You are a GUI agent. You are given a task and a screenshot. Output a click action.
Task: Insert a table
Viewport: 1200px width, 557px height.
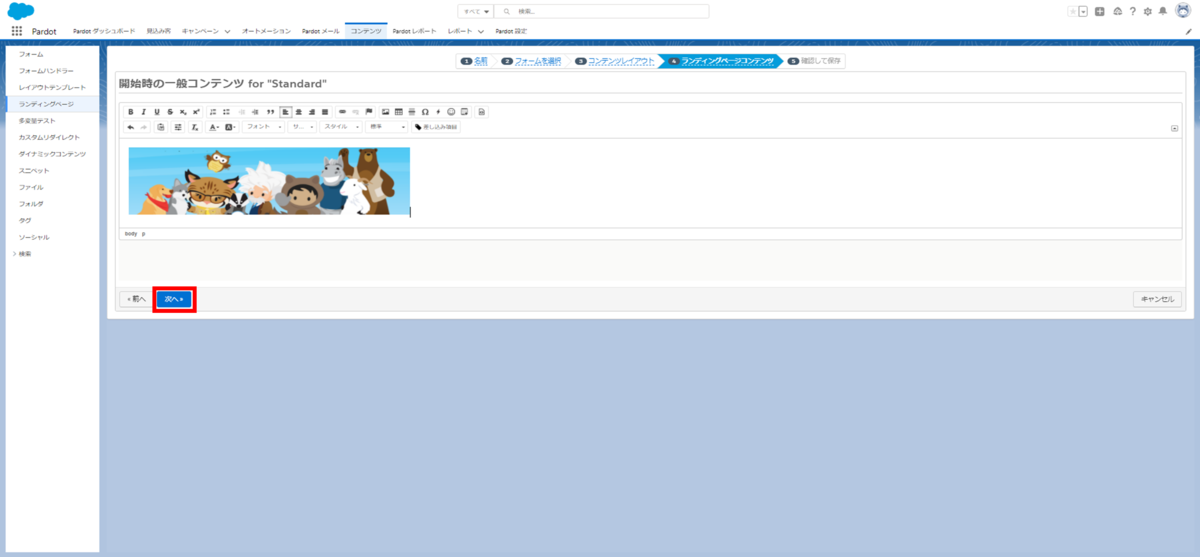pyautogui.click(x=399, y=112)
